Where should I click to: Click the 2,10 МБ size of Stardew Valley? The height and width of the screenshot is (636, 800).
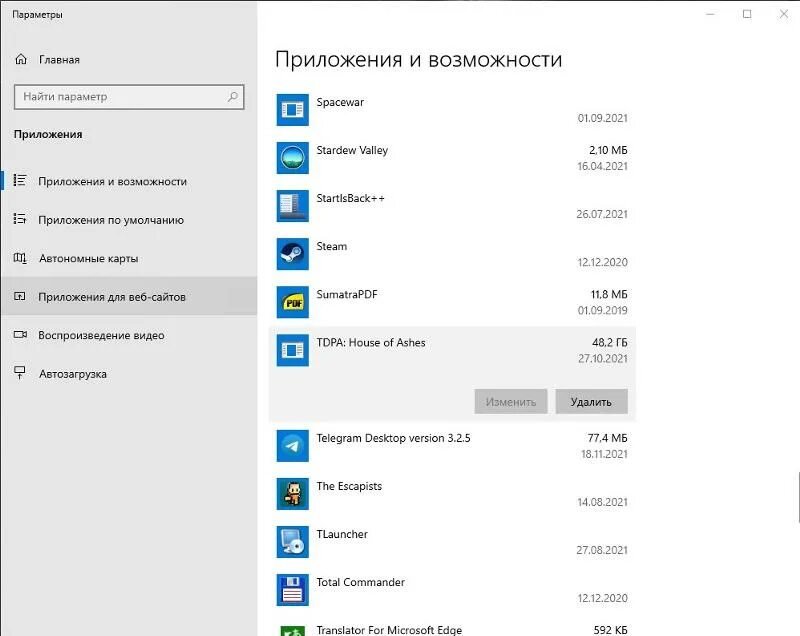point(608,150)
